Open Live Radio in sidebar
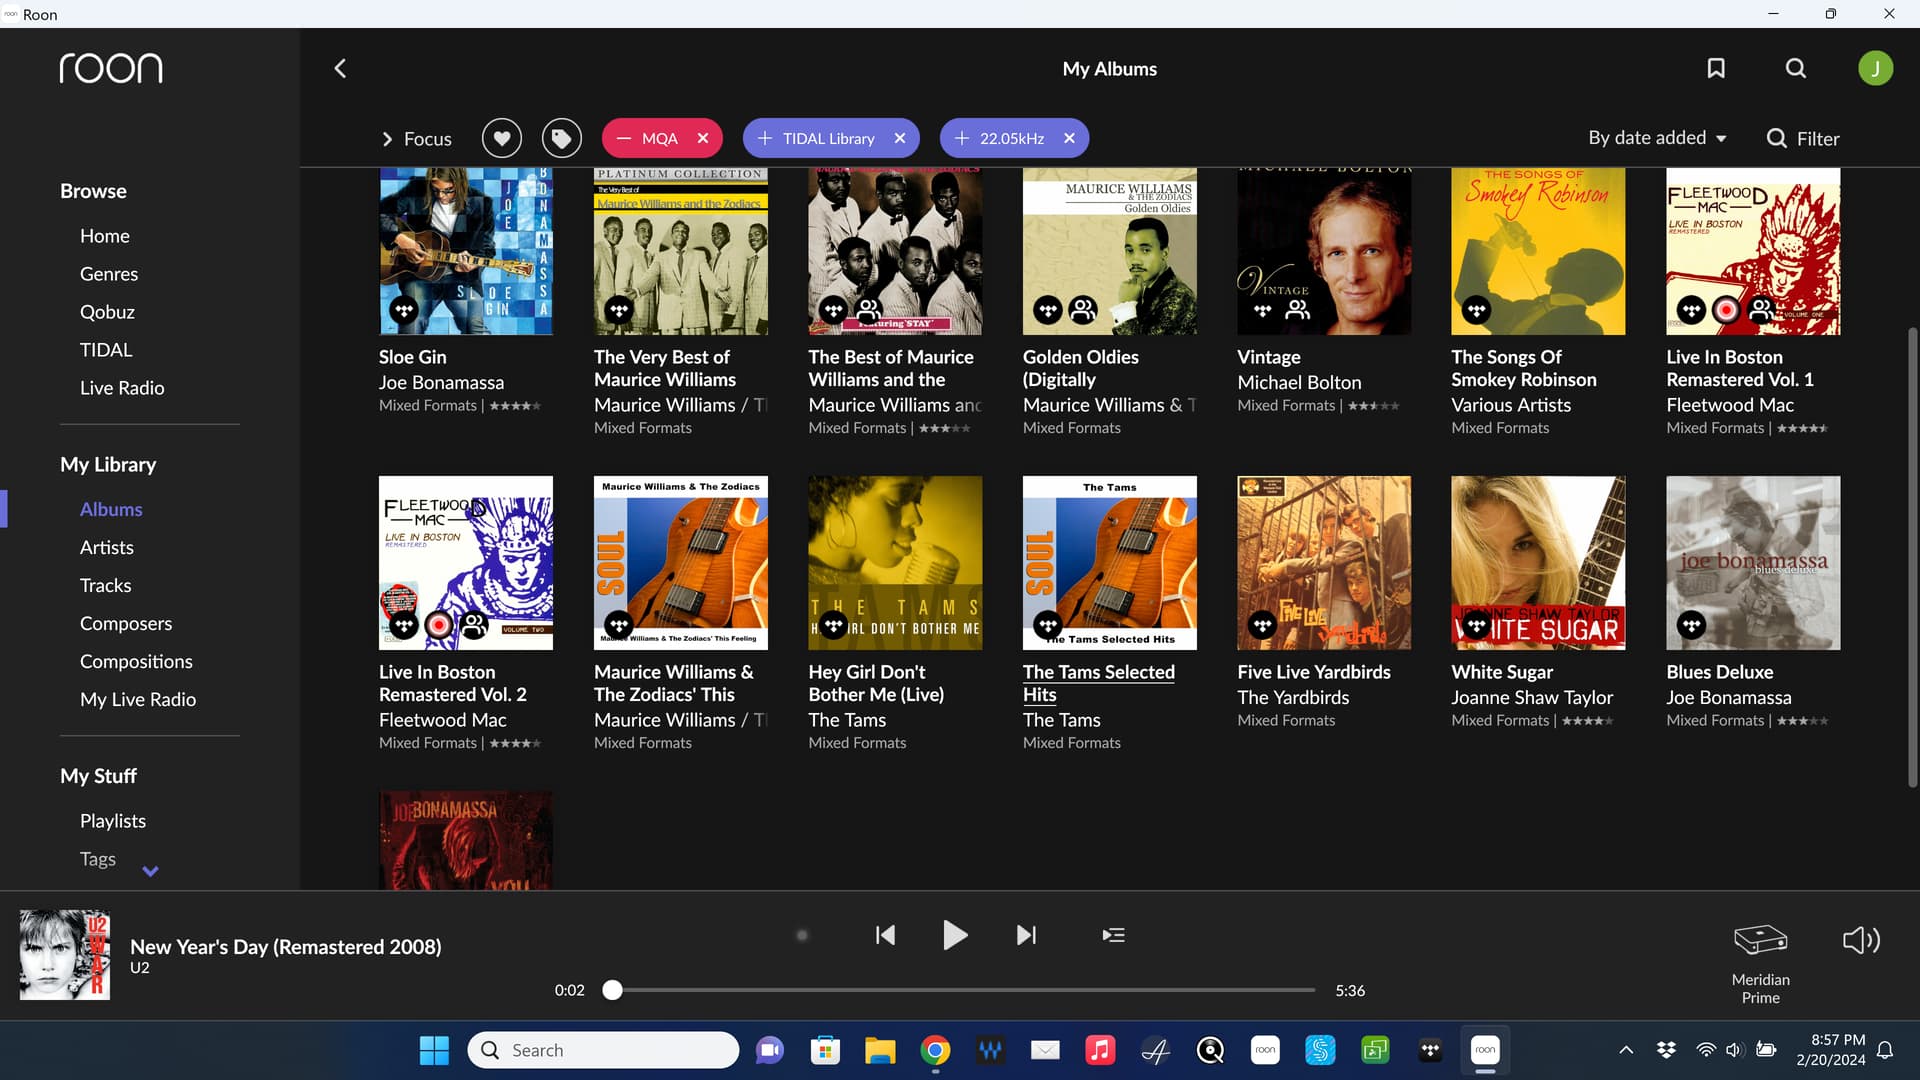This screenshot has width=1920, height=1080. pyautogui.click(x=122, y=388)
